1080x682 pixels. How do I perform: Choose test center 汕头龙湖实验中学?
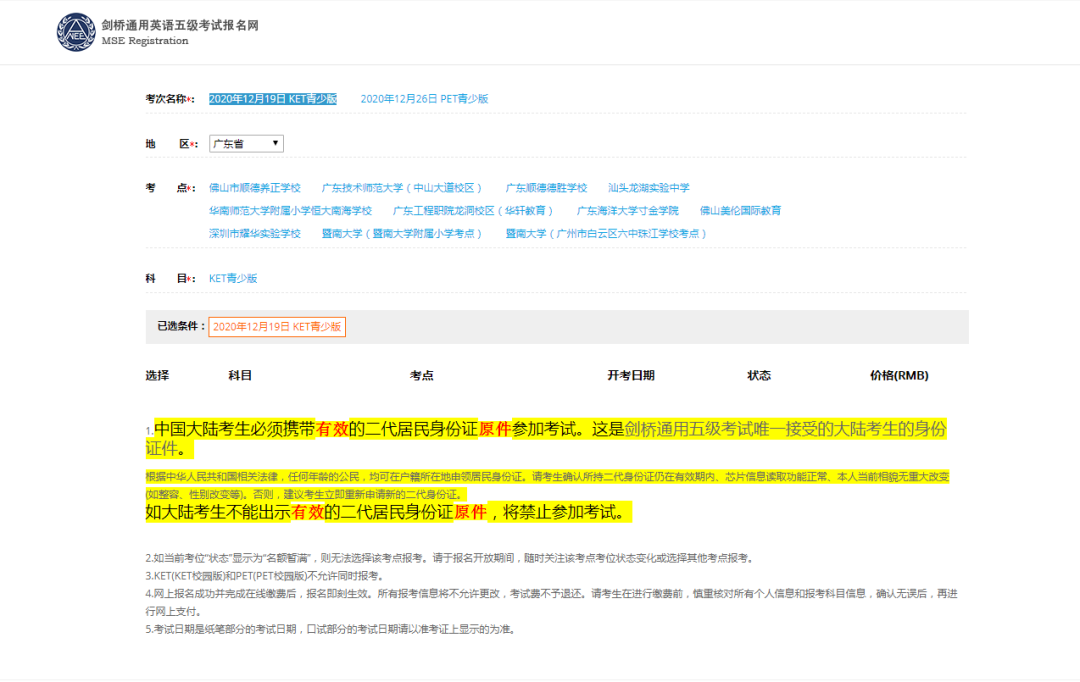(x=649, y=188)
